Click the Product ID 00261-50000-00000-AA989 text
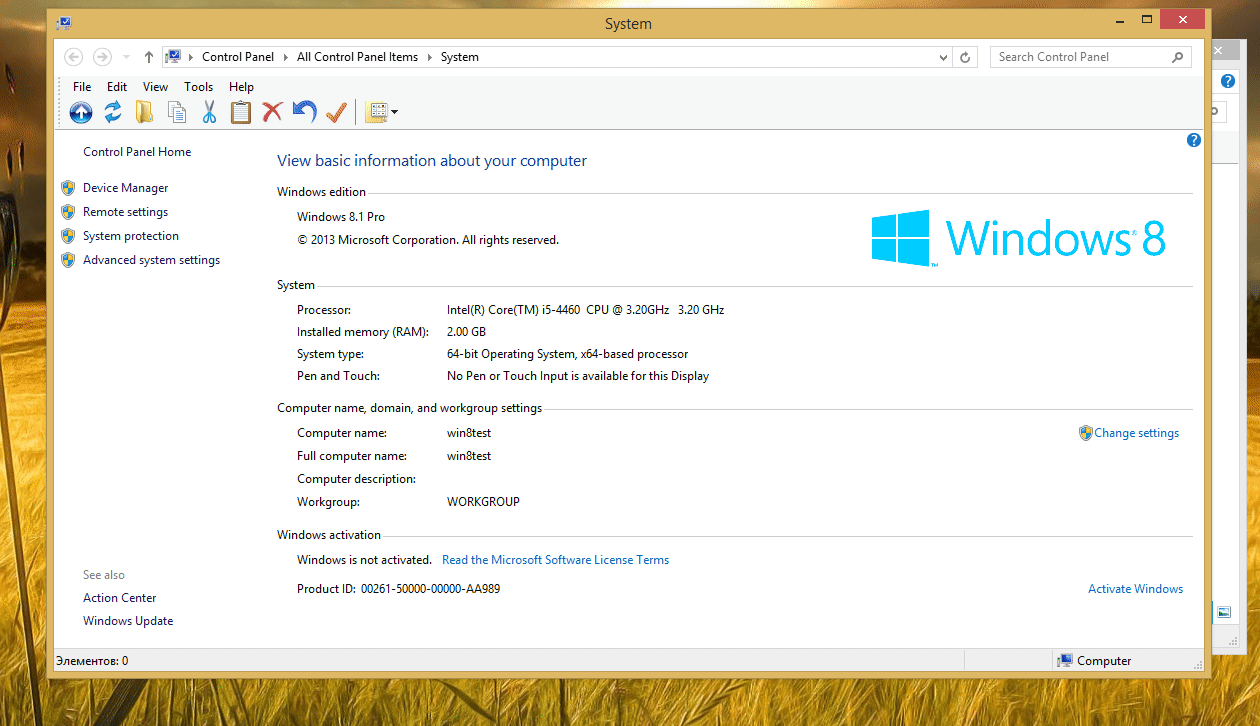 coord(399,589)
